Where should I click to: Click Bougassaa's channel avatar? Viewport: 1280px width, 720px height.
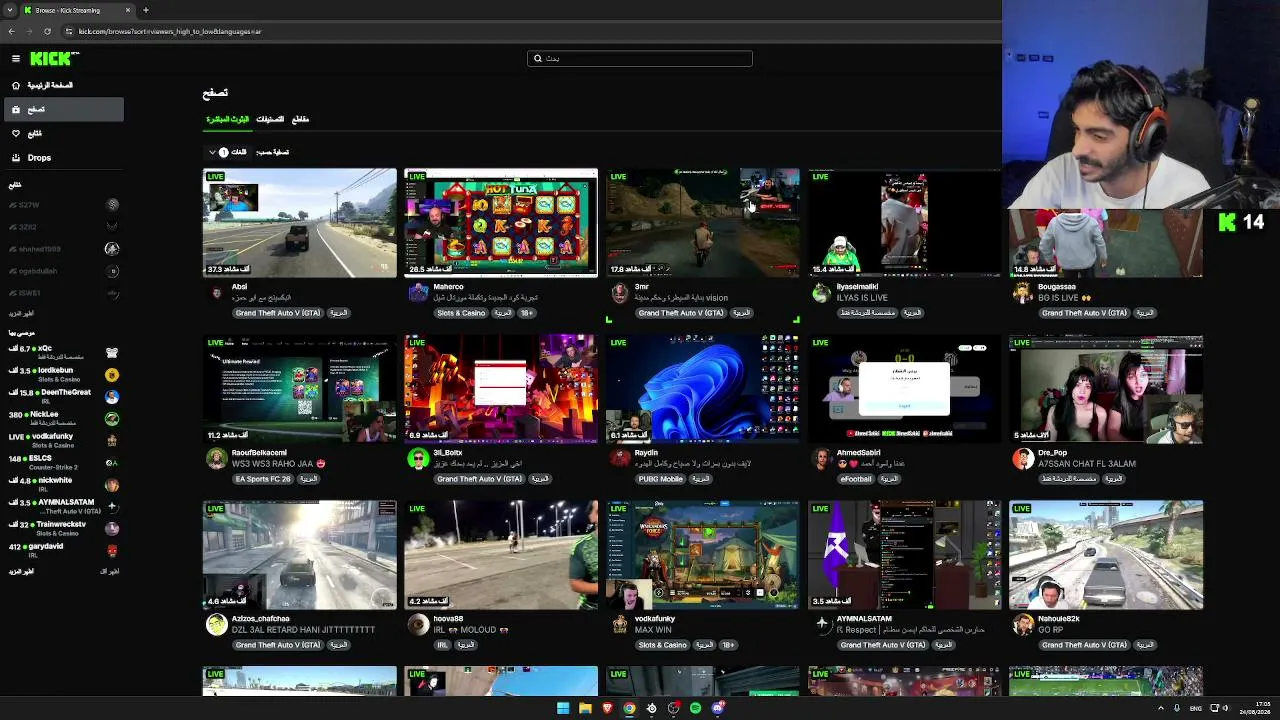pyautogui.click(x=1023, y=293)
